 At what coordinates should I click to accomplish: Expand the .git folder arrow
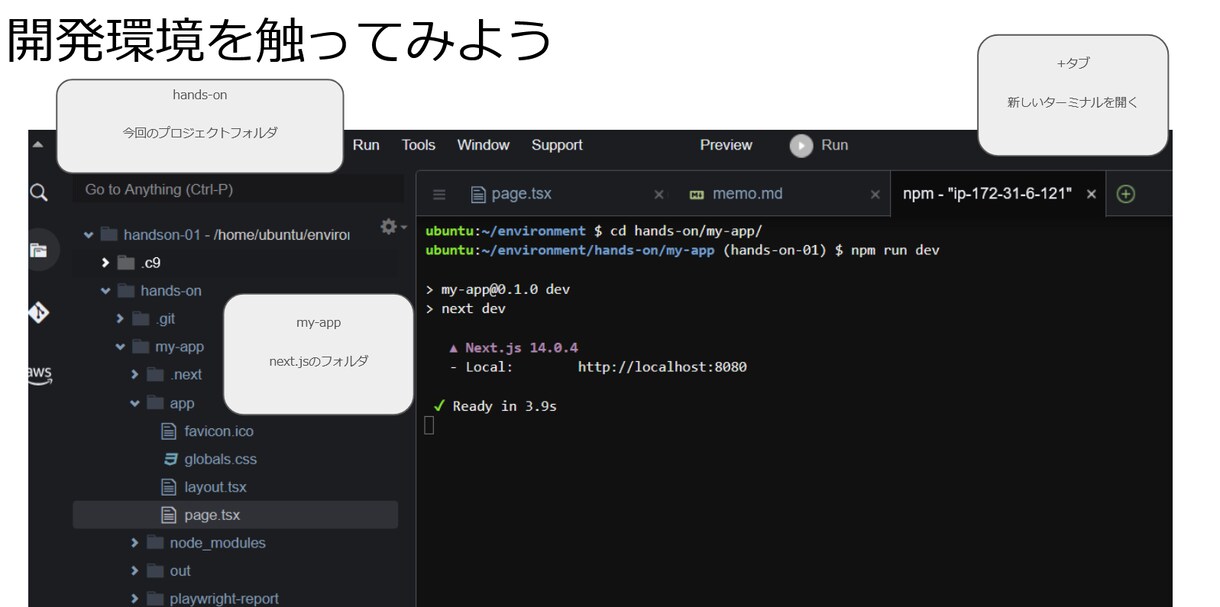[x=120, y=319]
